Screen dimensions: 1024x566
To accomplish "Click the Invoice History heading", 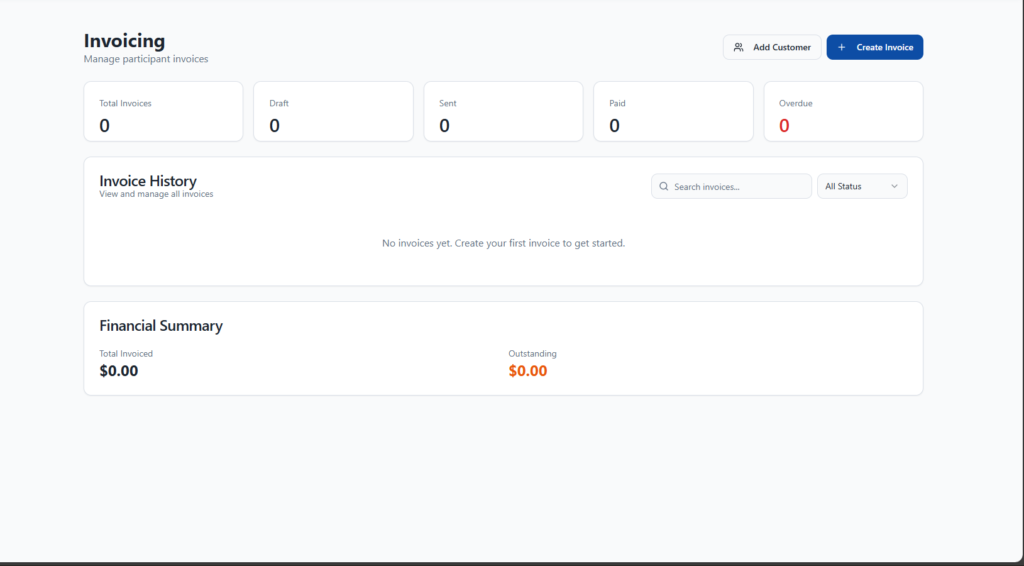I will [148, 181].
